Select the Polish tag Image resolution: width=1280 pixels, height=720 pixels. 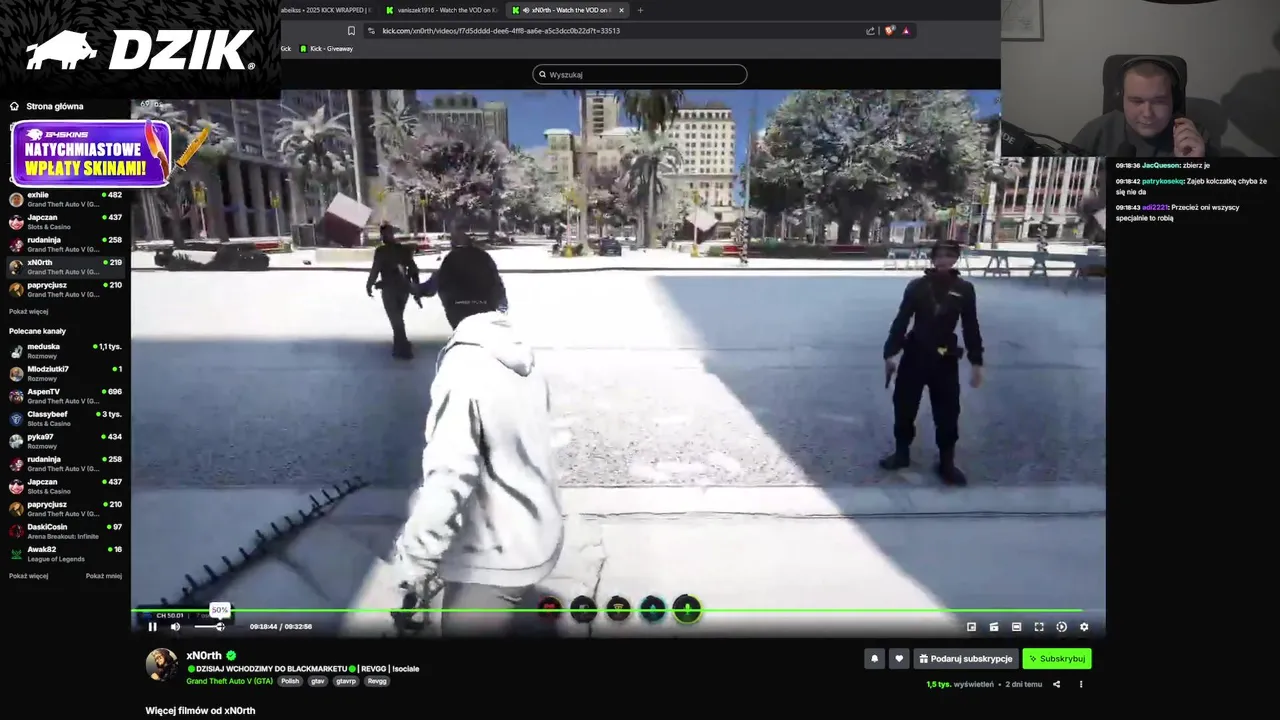point(290,681)
